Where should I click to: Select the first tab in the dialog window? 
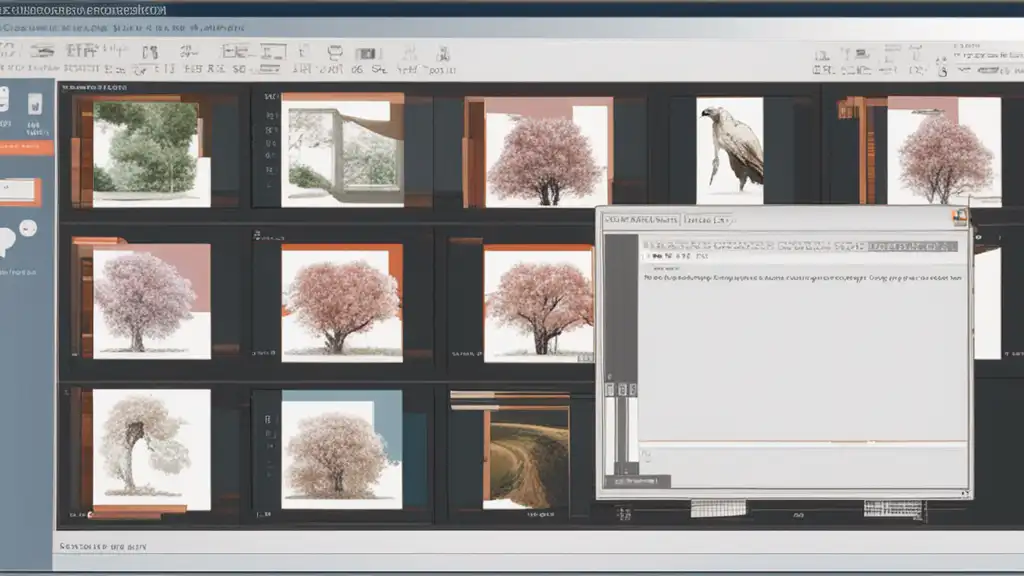(639, 219)
